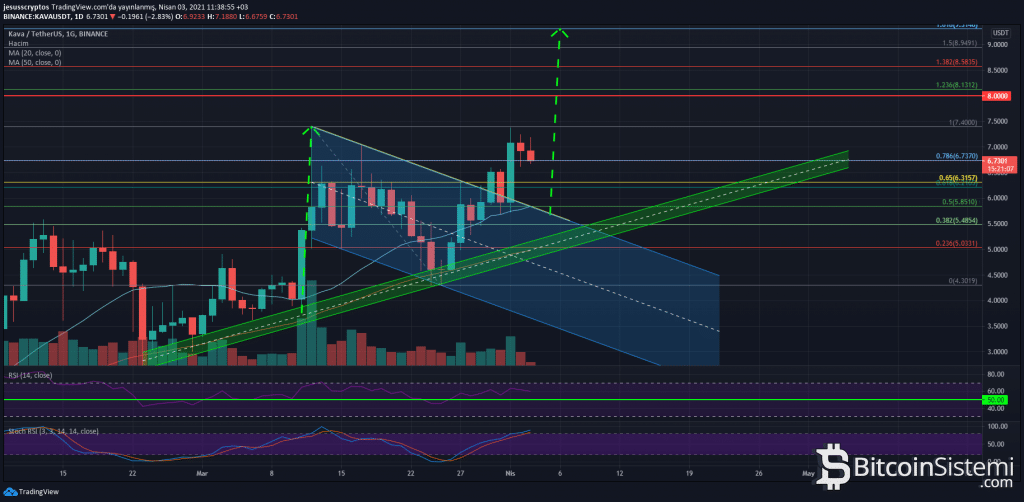Screen dimensions: 1024x502
Task: Click the 3.0000 price axis value
Action: pyautogui.click(x=997, y=351)
